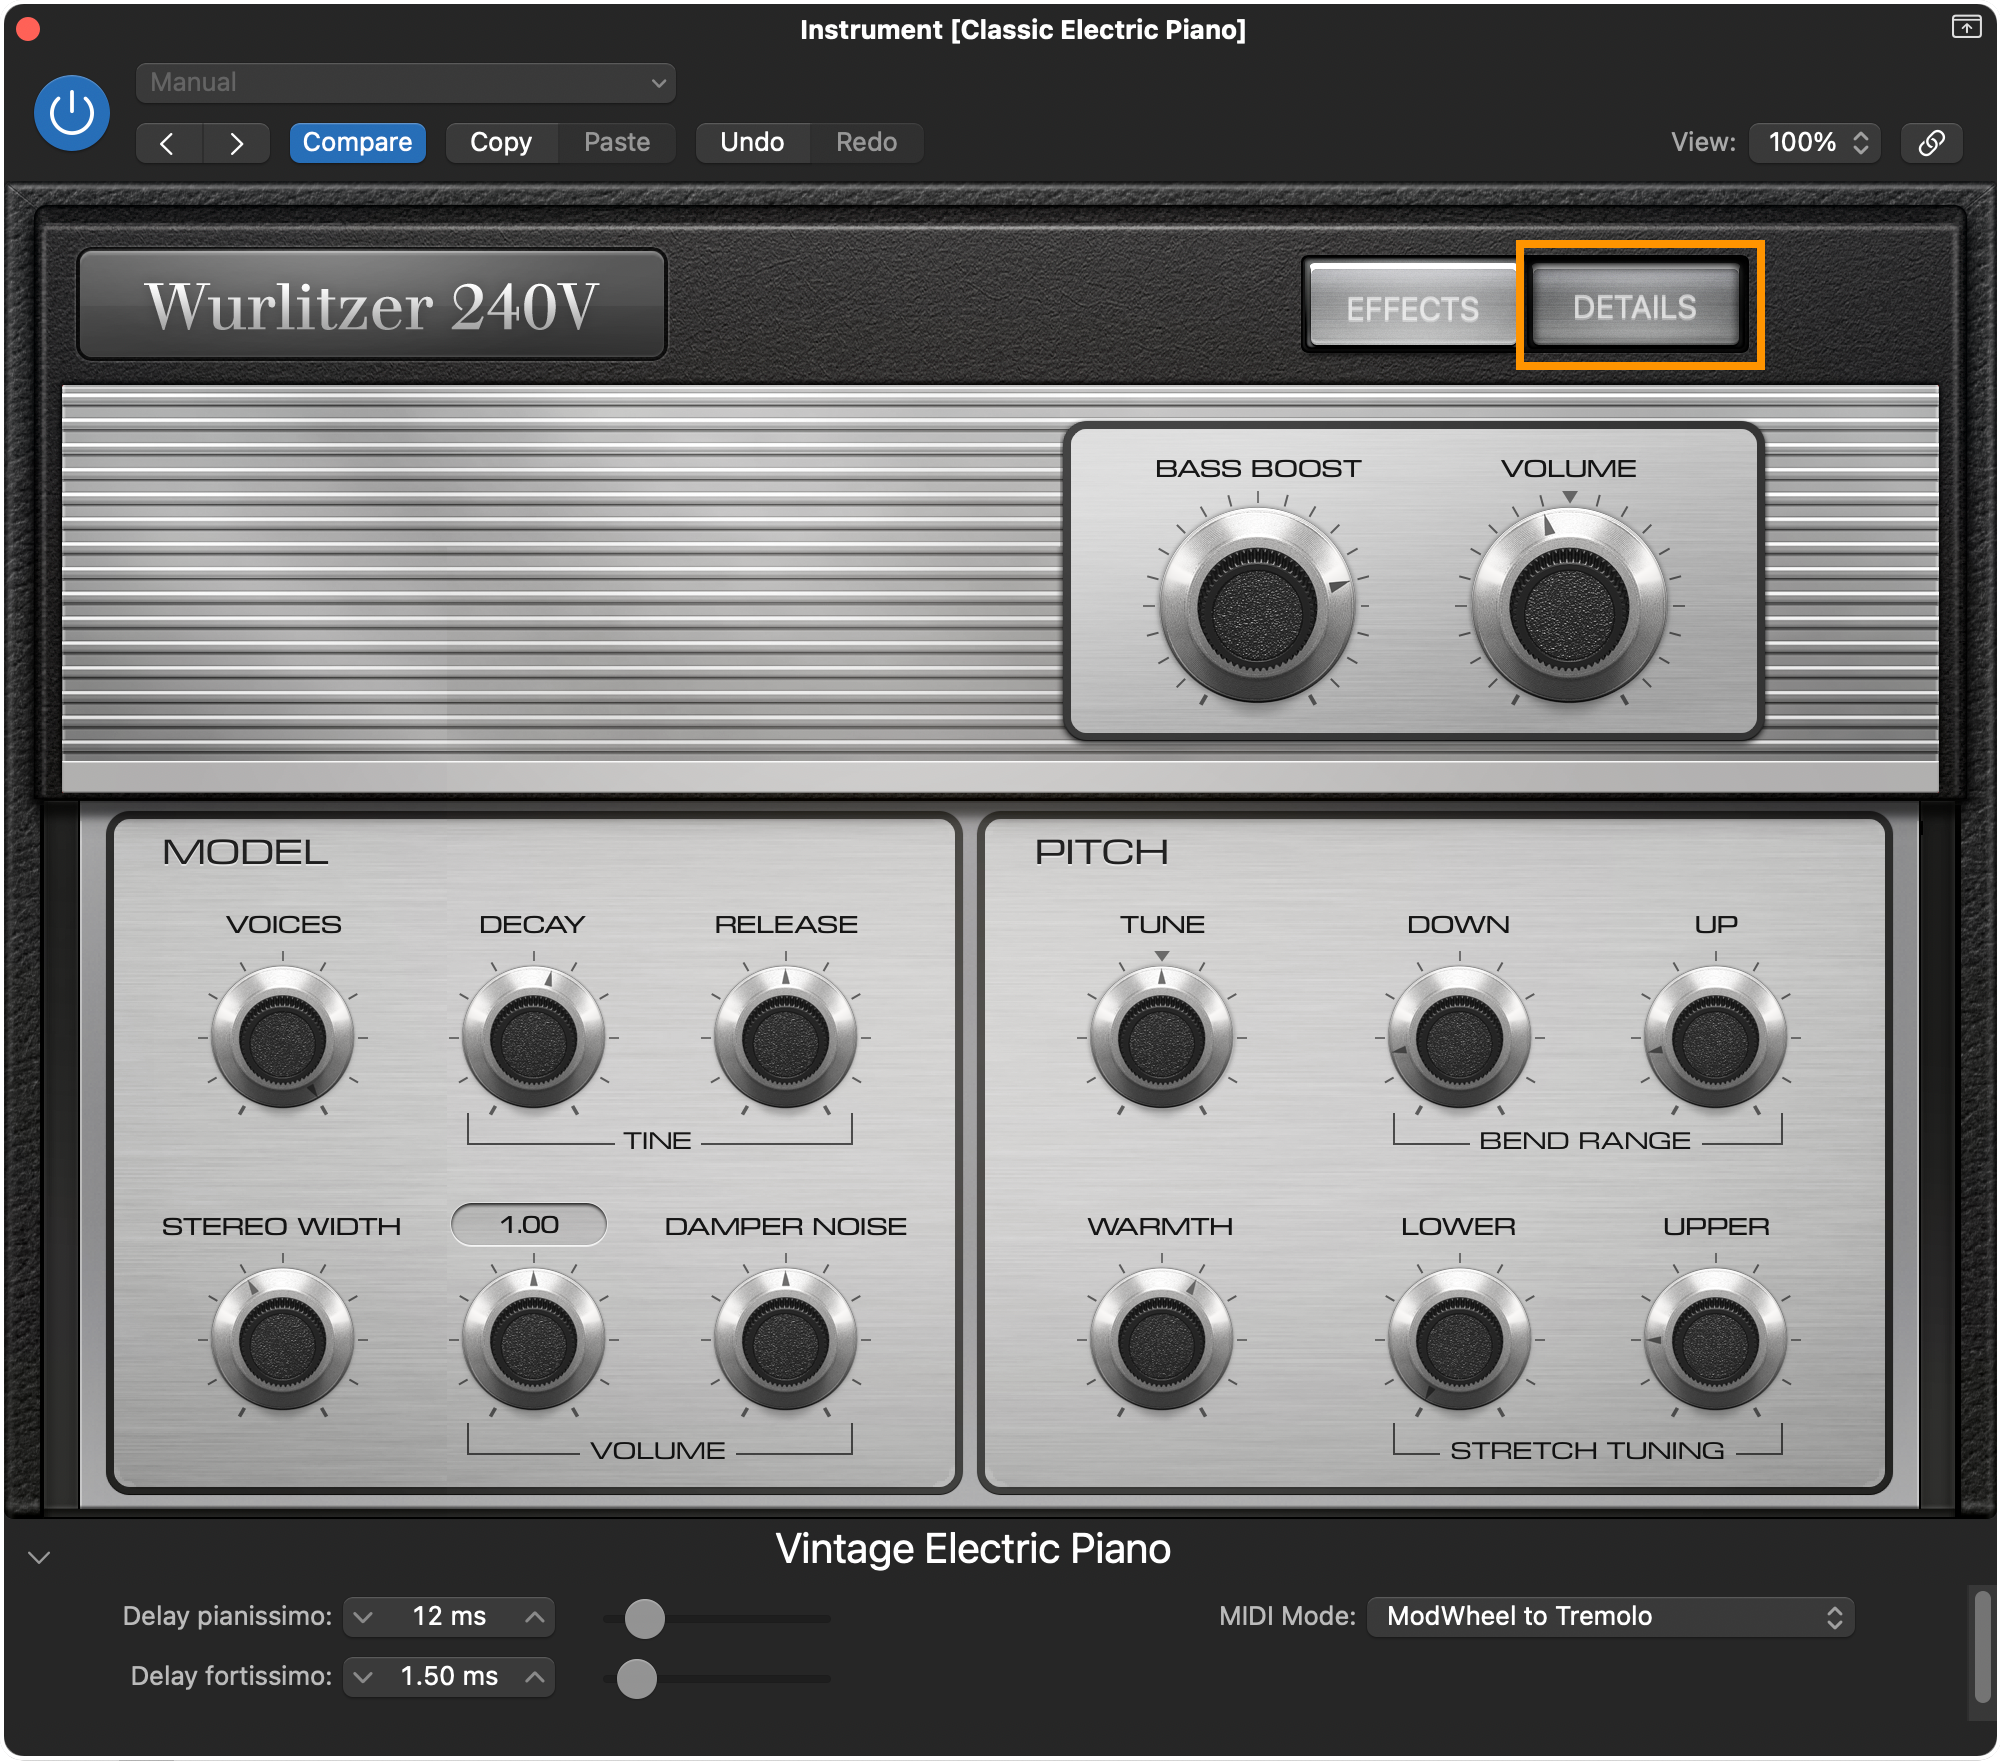Close the window with the red button
The width and height of the screenshot is (2000, 1762).
[x=28, y=29]
